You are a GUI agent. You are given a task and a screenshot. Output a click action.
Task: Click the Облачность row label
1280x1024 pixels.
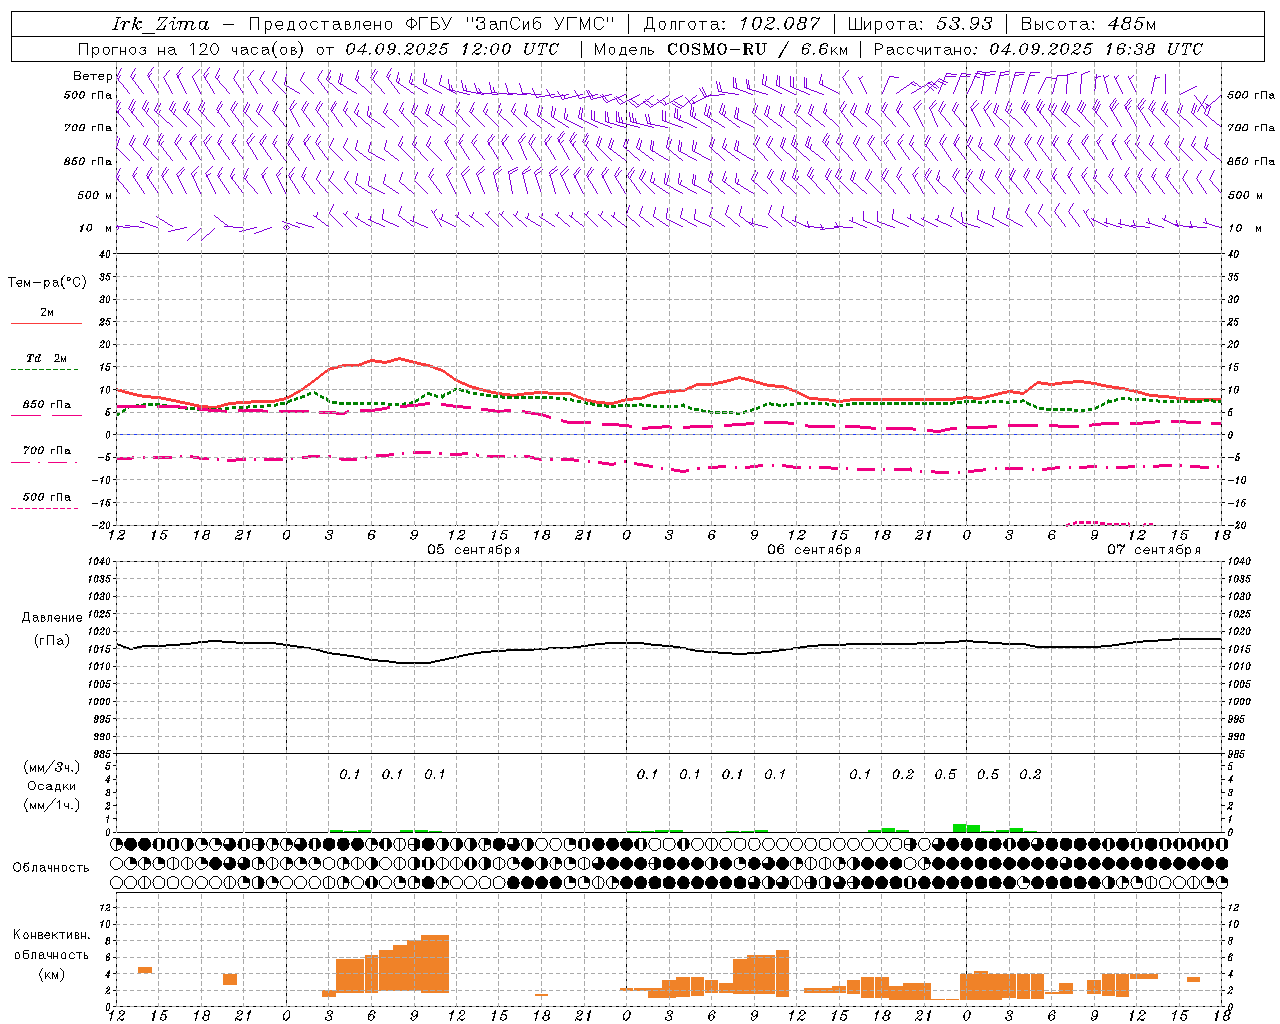[x=51, y=868]
